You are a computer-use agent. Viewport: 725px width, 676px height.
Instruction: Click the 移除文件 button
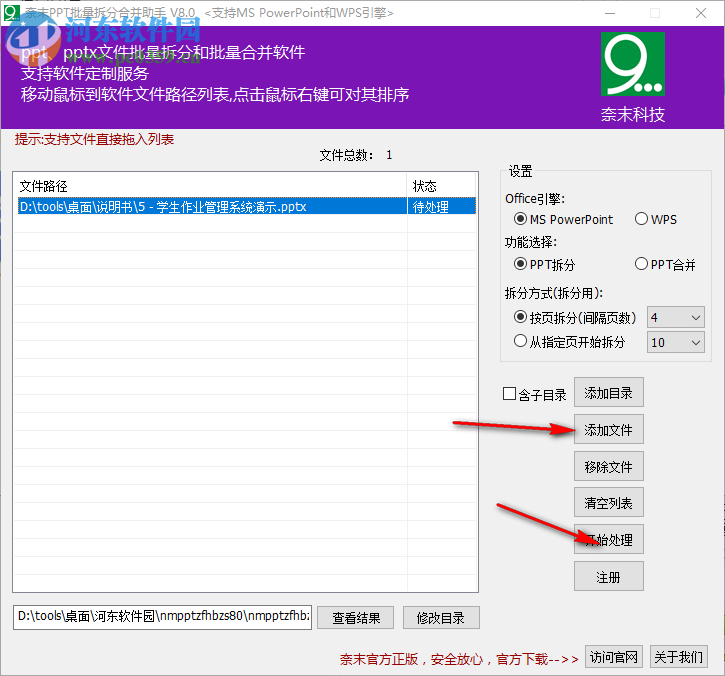[608, 467]
